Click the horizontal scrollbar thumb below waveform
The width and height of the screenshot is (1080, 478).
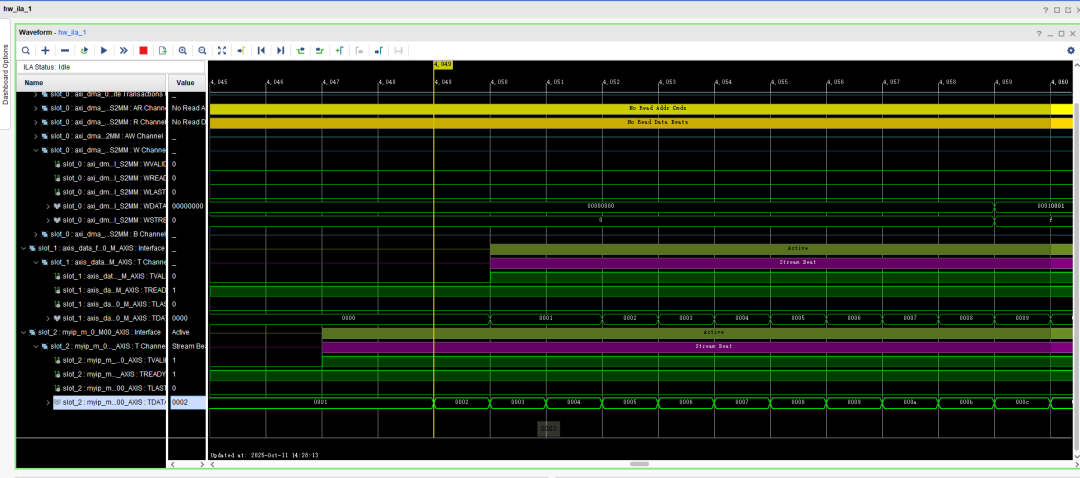point(638,464)
